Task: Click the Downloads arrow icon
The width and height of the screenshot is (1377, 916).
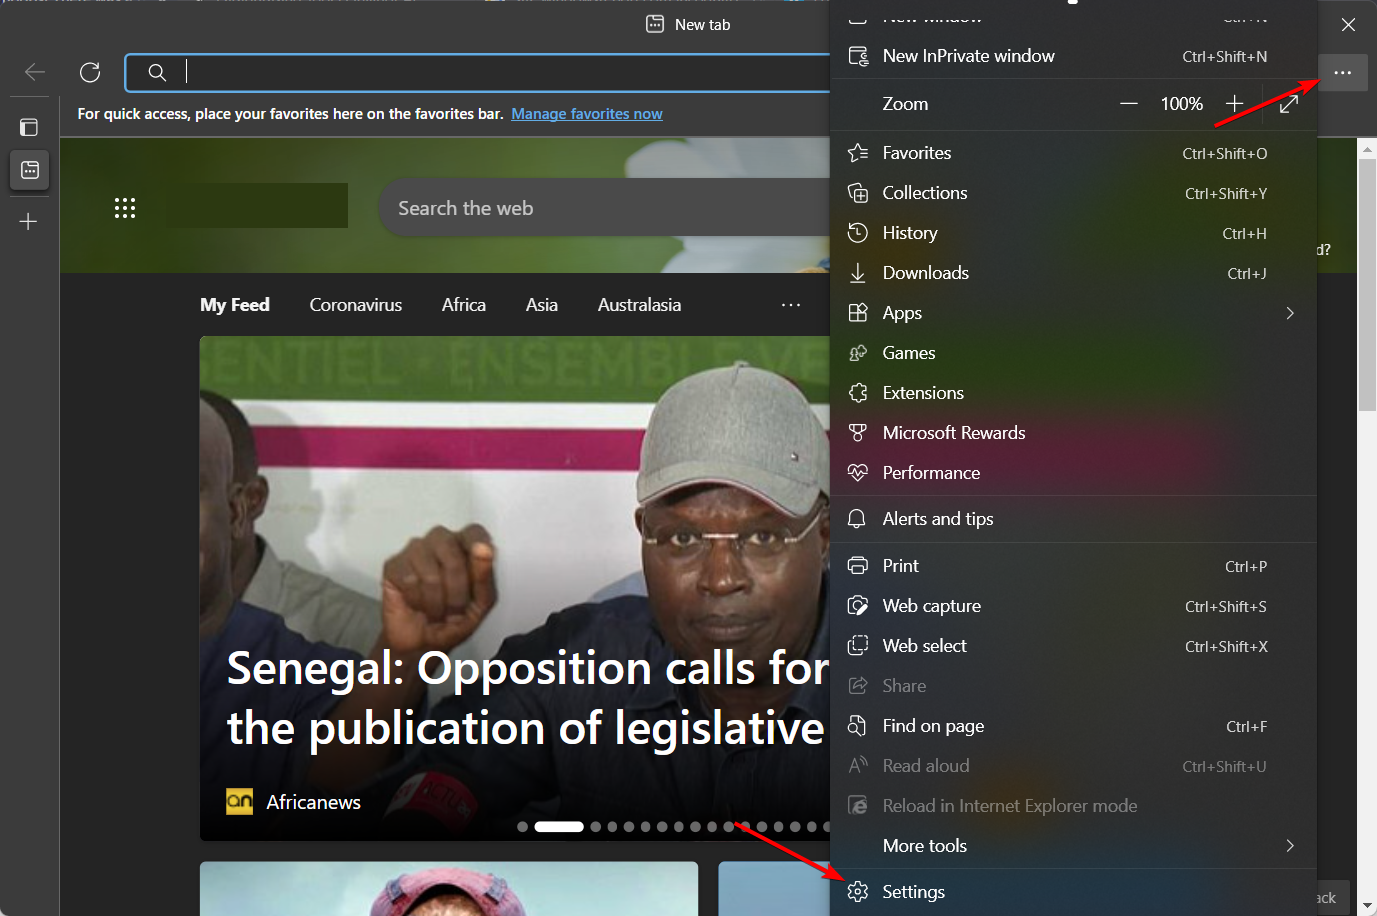Action: click(858, 273)
